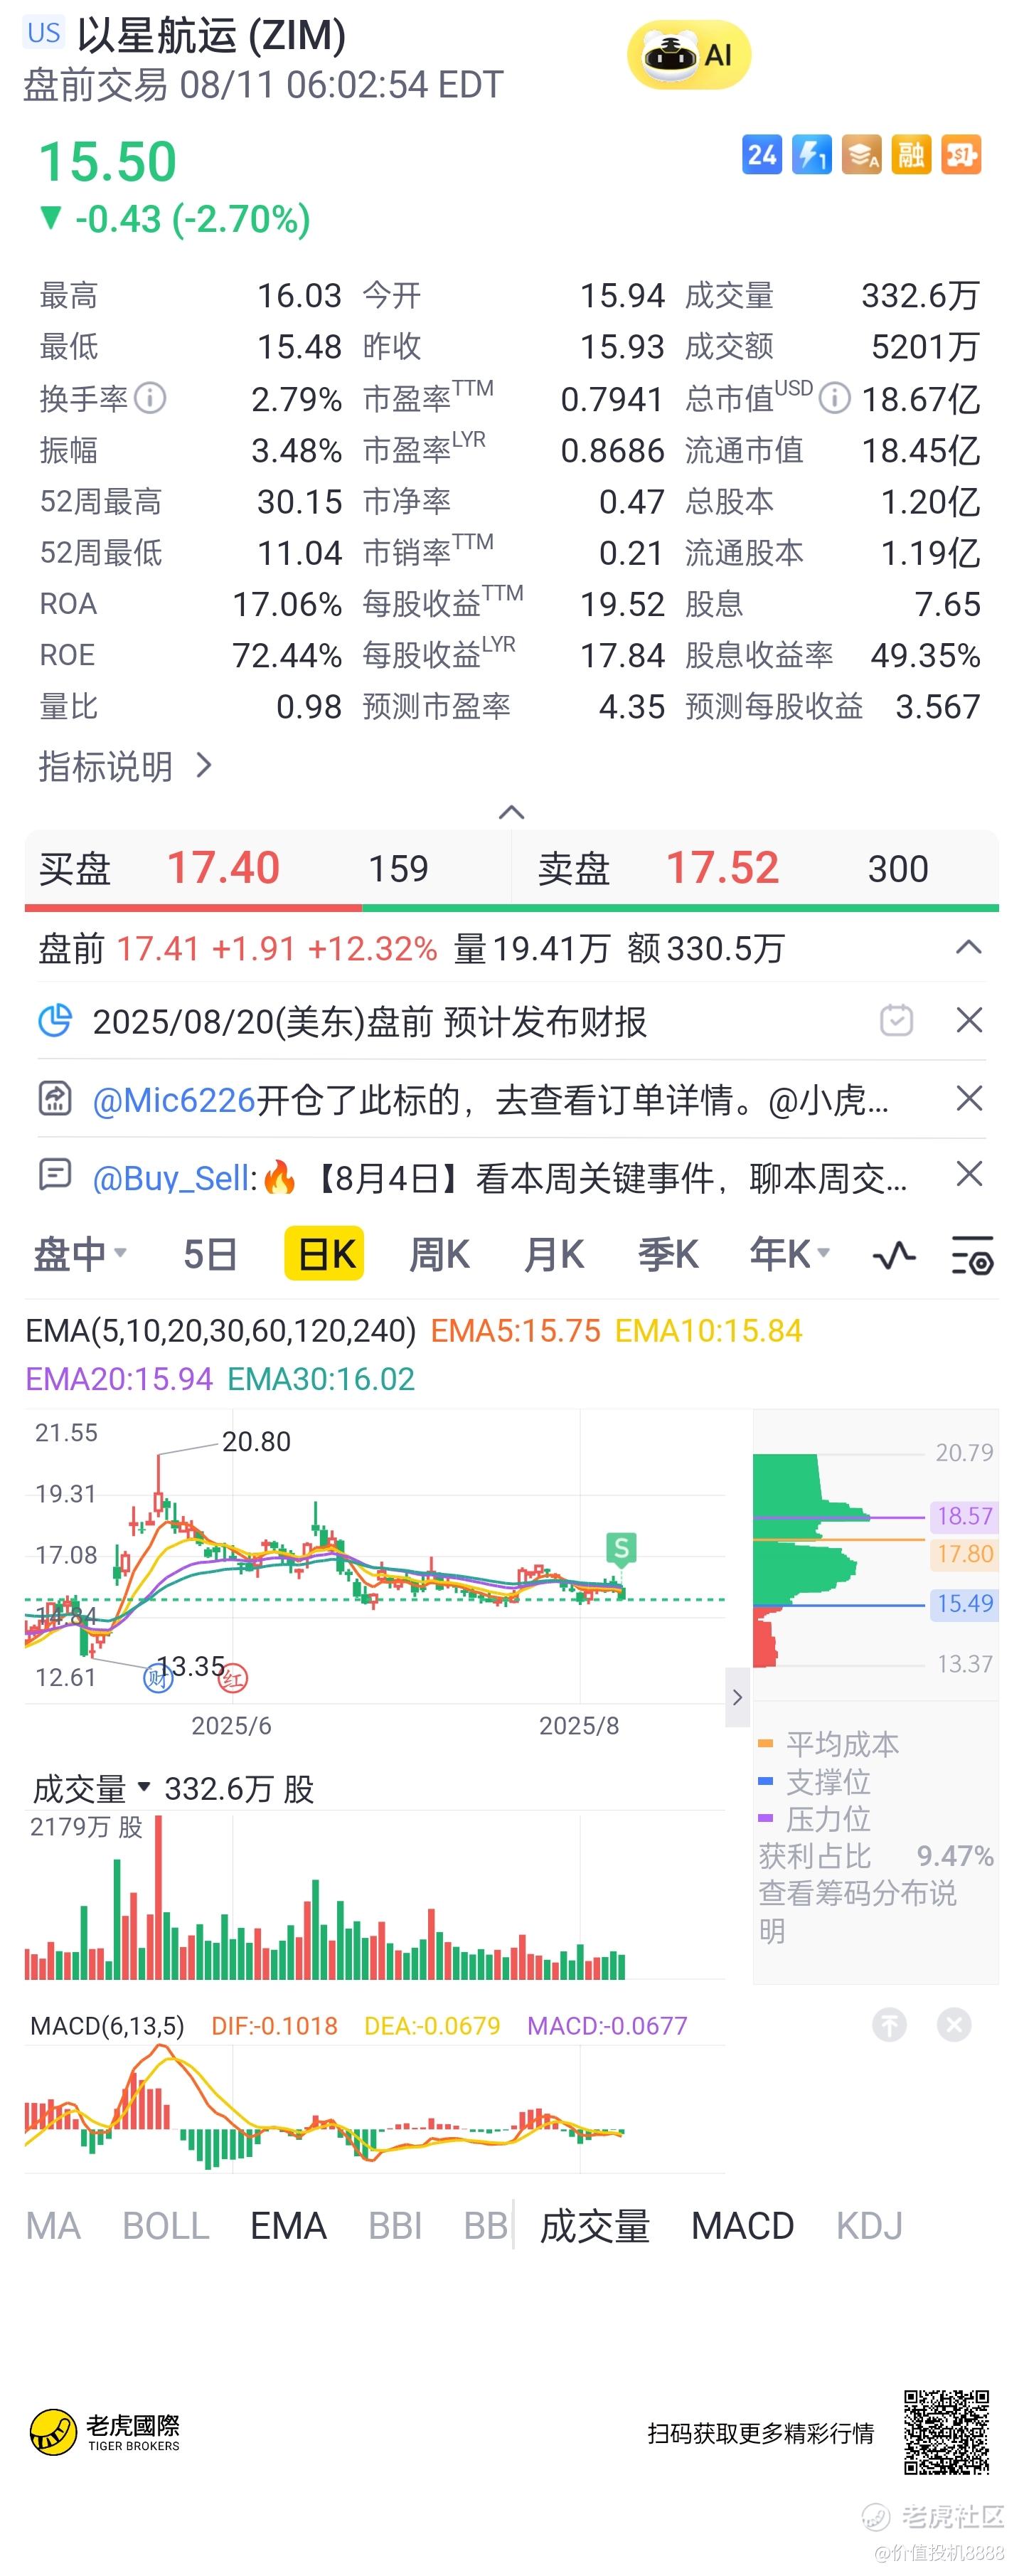Enable the BBI overlay indicator
This screenshot has width=1024, height=2576.
[x=395, y=2225]
